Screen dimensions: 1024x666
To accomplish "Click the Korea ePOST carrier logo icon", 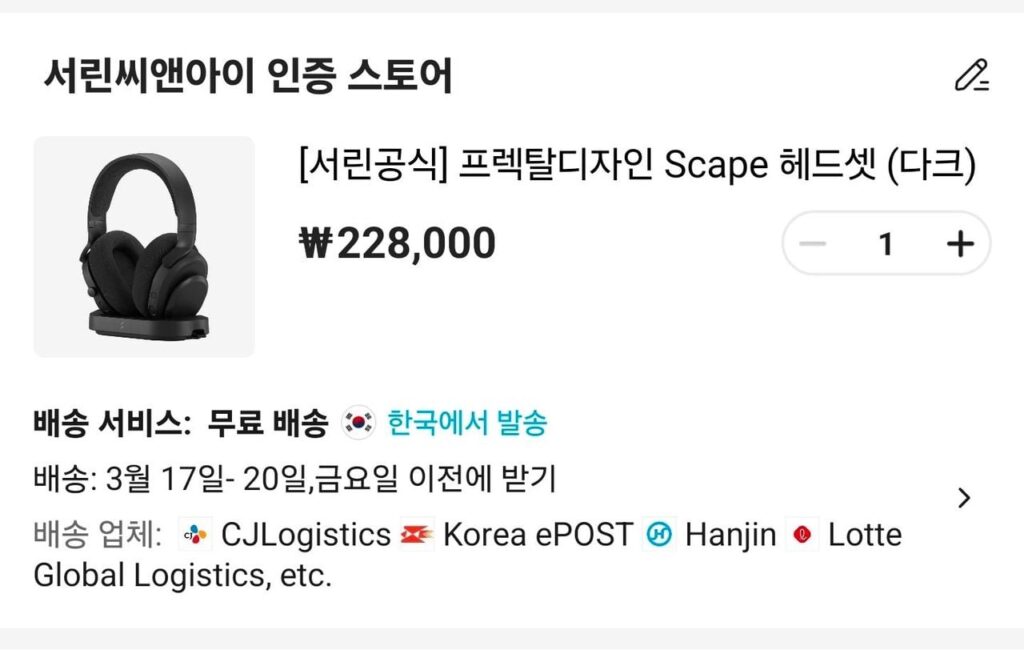I will tap(416, 535).
